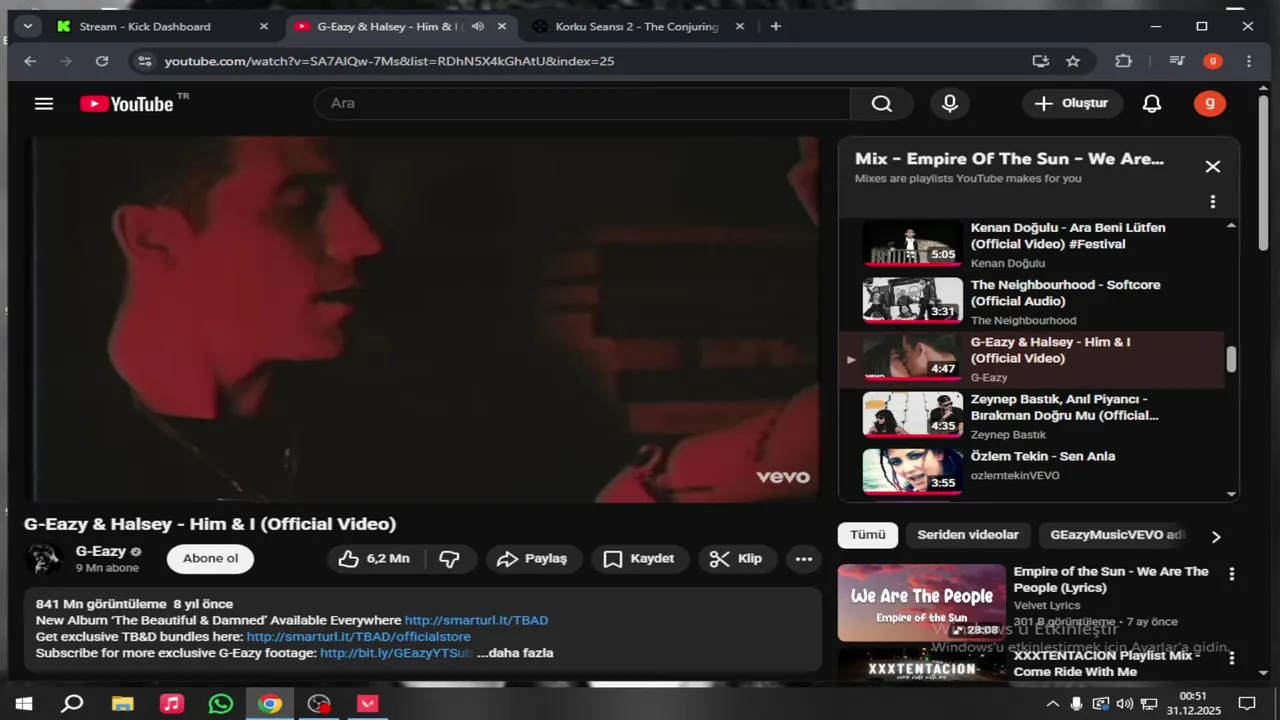1280x720 pixels.
Task: Bookmark this page with star icon
Action: [x=1073, y=61]
